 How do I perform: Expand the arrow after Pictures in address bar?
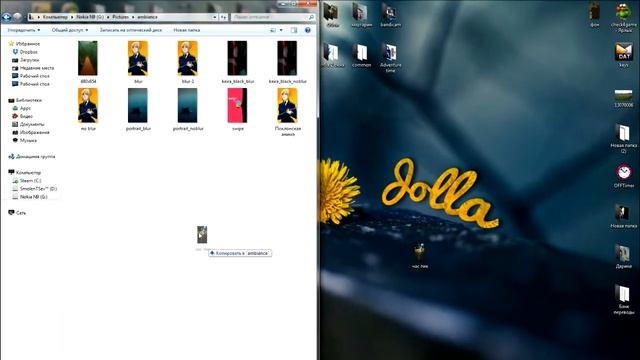click(x=133, y=17)
